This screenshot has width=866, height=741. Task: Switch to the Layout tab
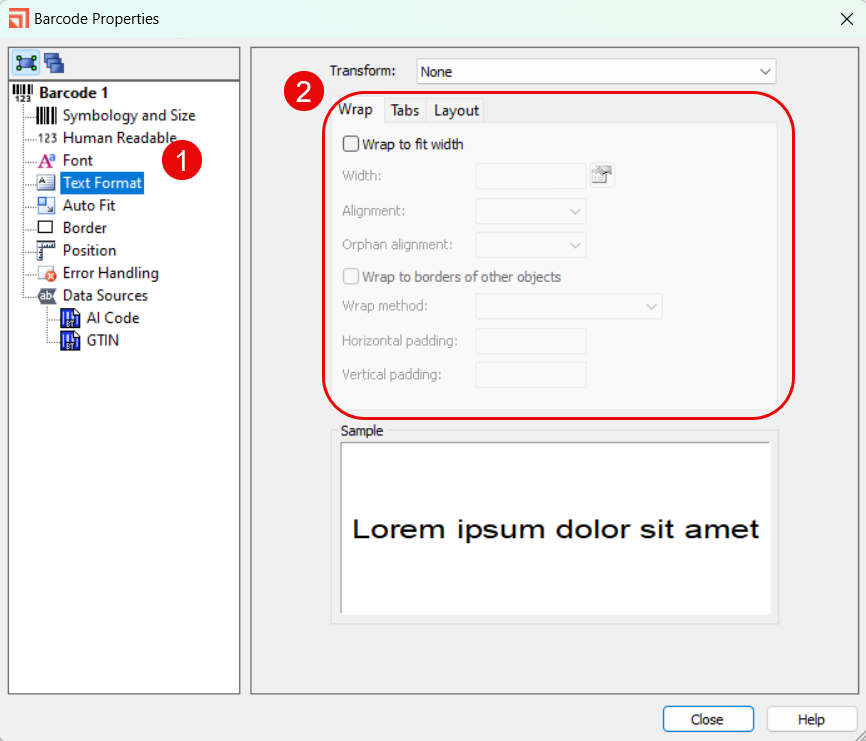pyautogui.click(x=456, y=110)
